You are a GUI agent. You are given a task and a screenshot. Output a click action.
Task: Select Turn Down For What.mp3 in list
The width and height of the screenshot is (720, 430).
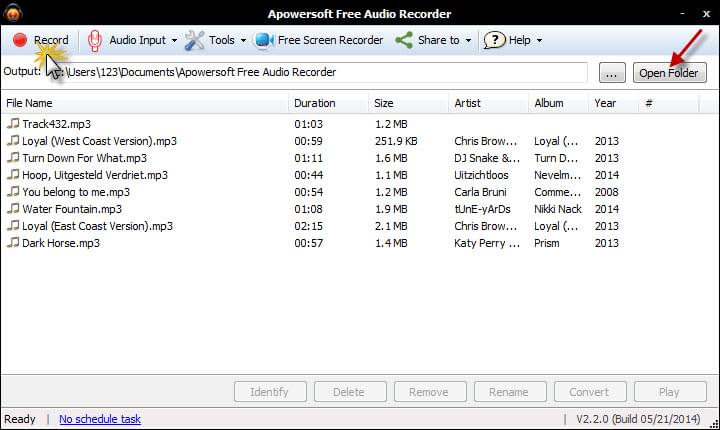tap(84, 158)
